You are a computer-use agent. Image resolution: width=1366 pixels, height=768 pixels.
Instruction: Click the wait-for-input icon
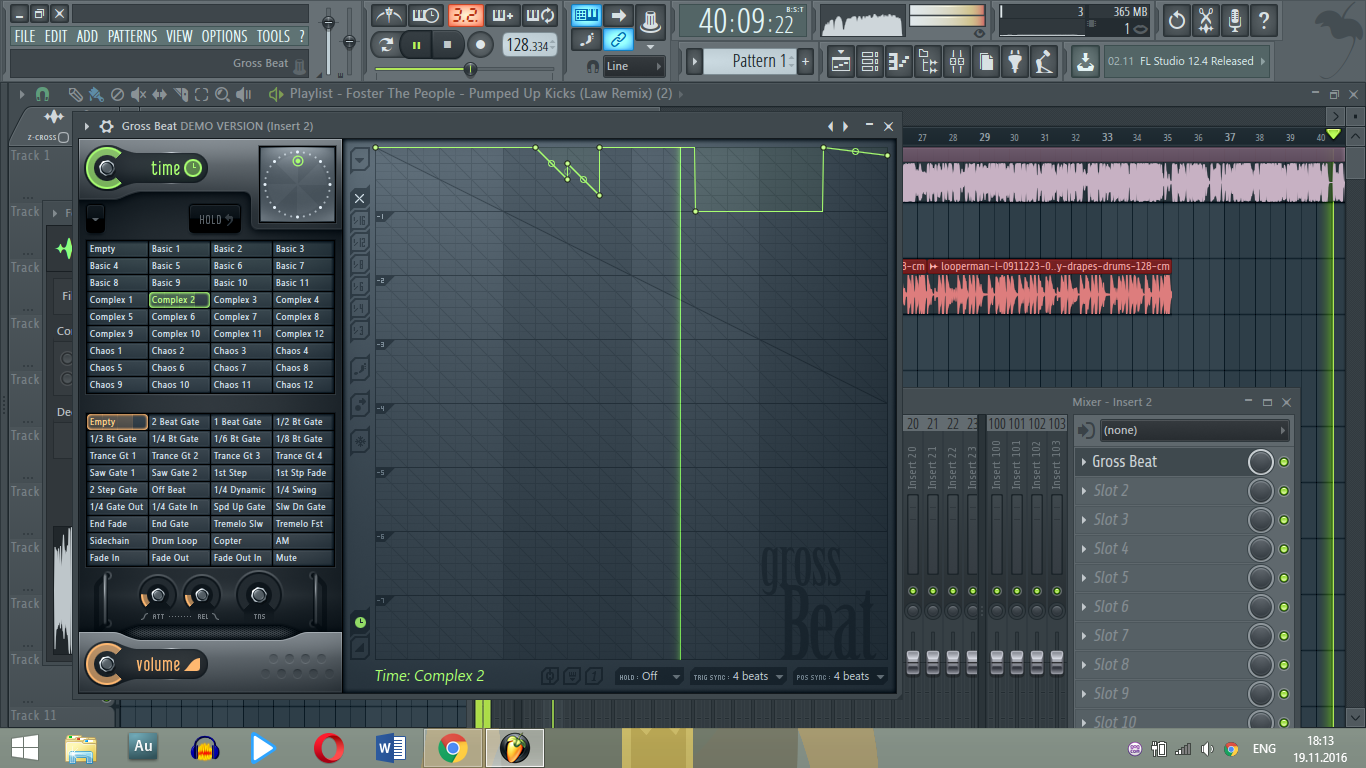pyautogui.click(x=425, y=15)
